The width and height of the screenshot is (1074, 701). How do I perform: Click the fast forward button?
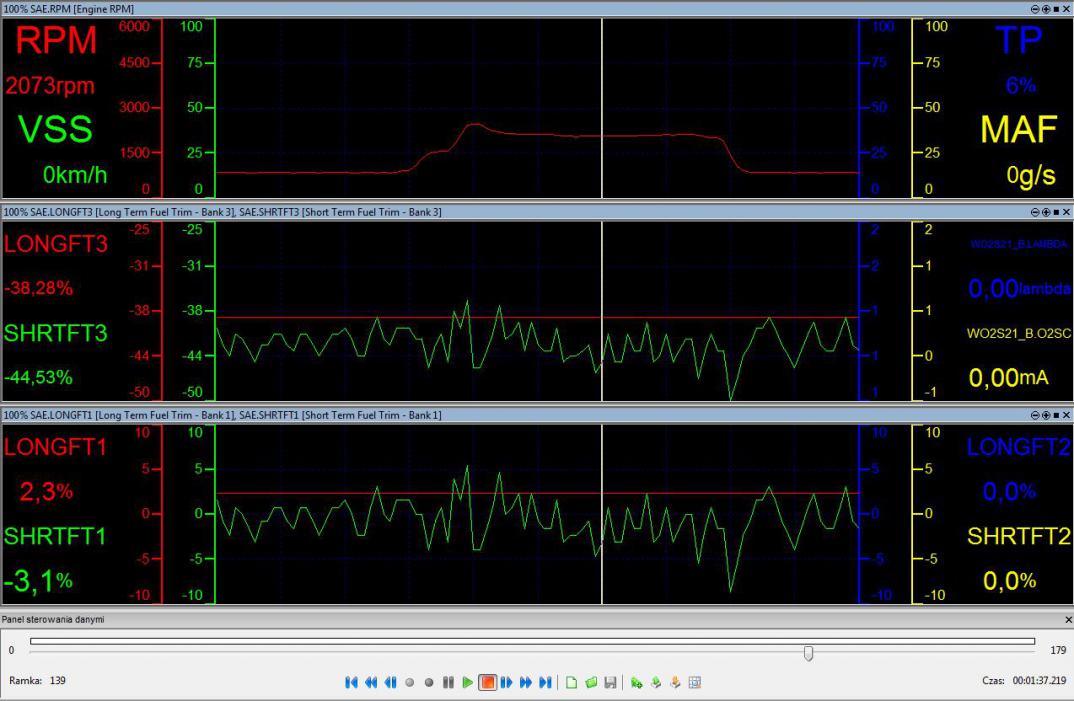tap(525, 683)
